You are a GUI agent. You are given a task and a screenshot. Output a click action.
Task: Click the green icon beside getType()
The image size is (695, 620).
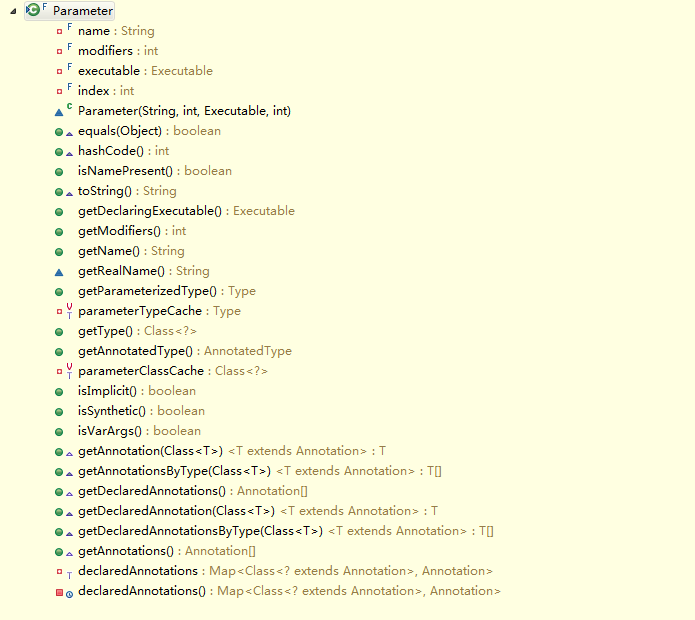(x=59, y=332)
